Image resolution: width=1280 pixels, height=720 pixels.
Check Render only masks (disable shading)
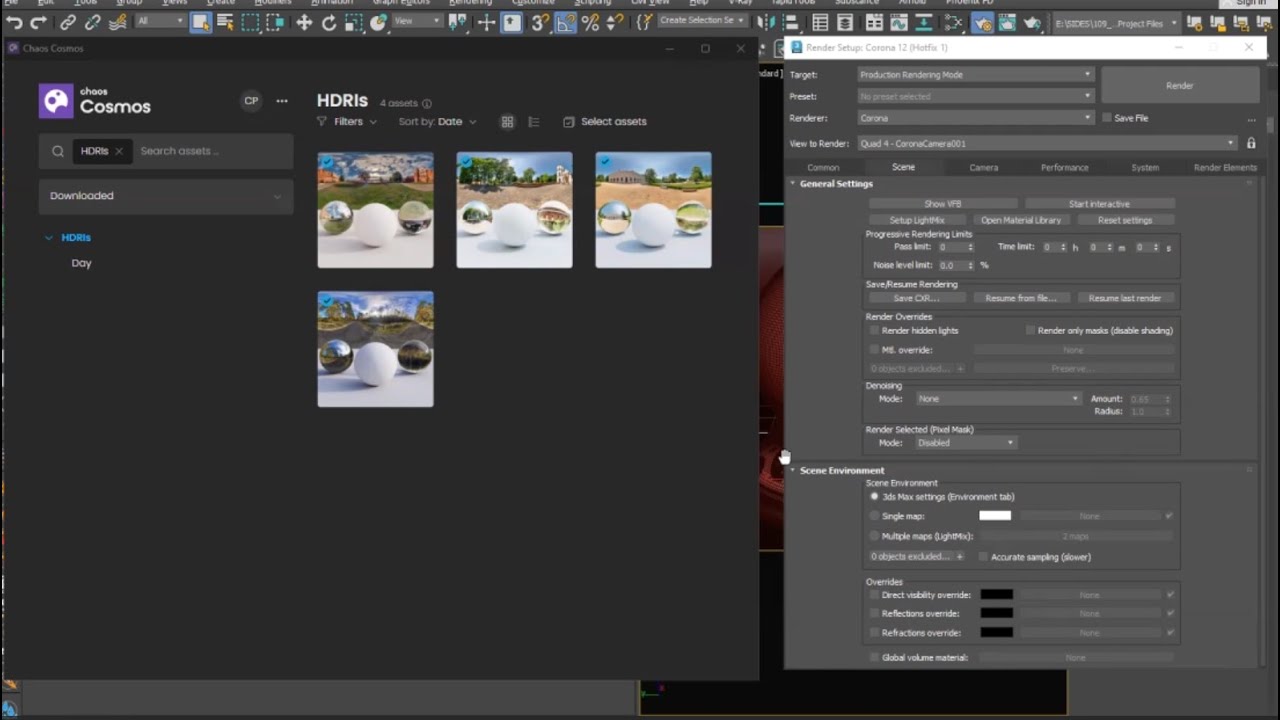point(1030,330)
